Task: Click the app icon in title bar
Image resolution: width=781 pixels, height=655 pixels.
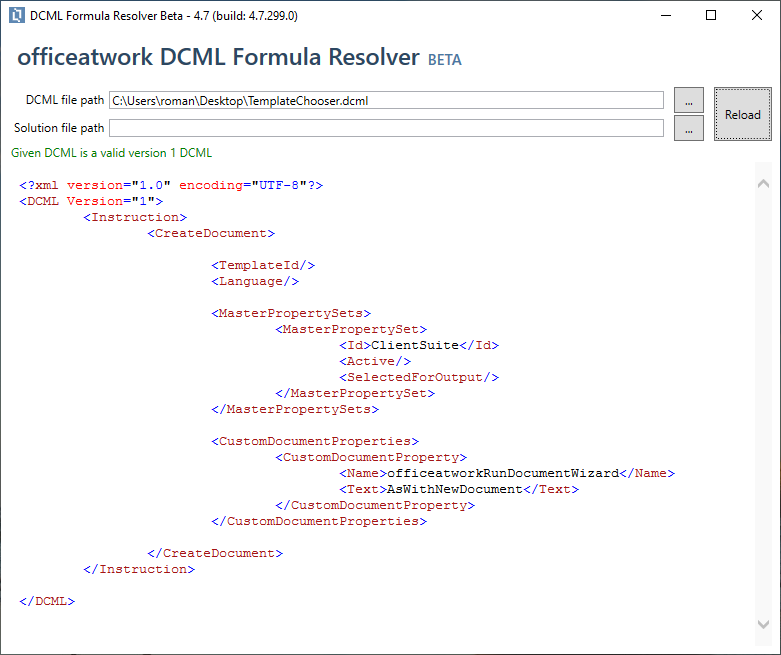Action: click(16, 15)
